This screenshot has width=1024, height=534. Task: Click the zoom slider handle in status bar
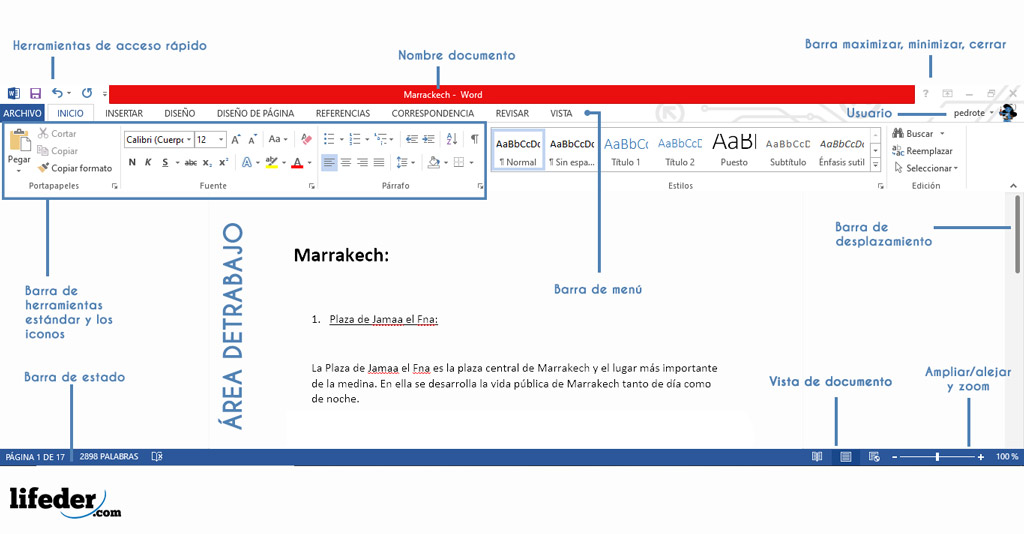(x=937, y=457)
